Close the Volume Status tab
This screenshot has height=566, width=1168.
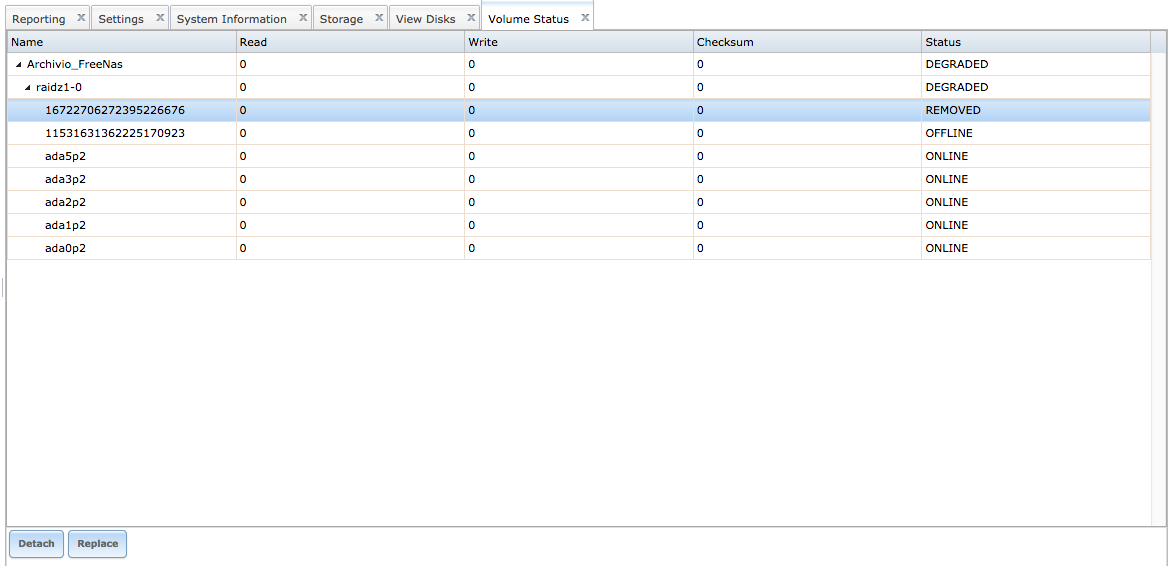tap(585, 17)
